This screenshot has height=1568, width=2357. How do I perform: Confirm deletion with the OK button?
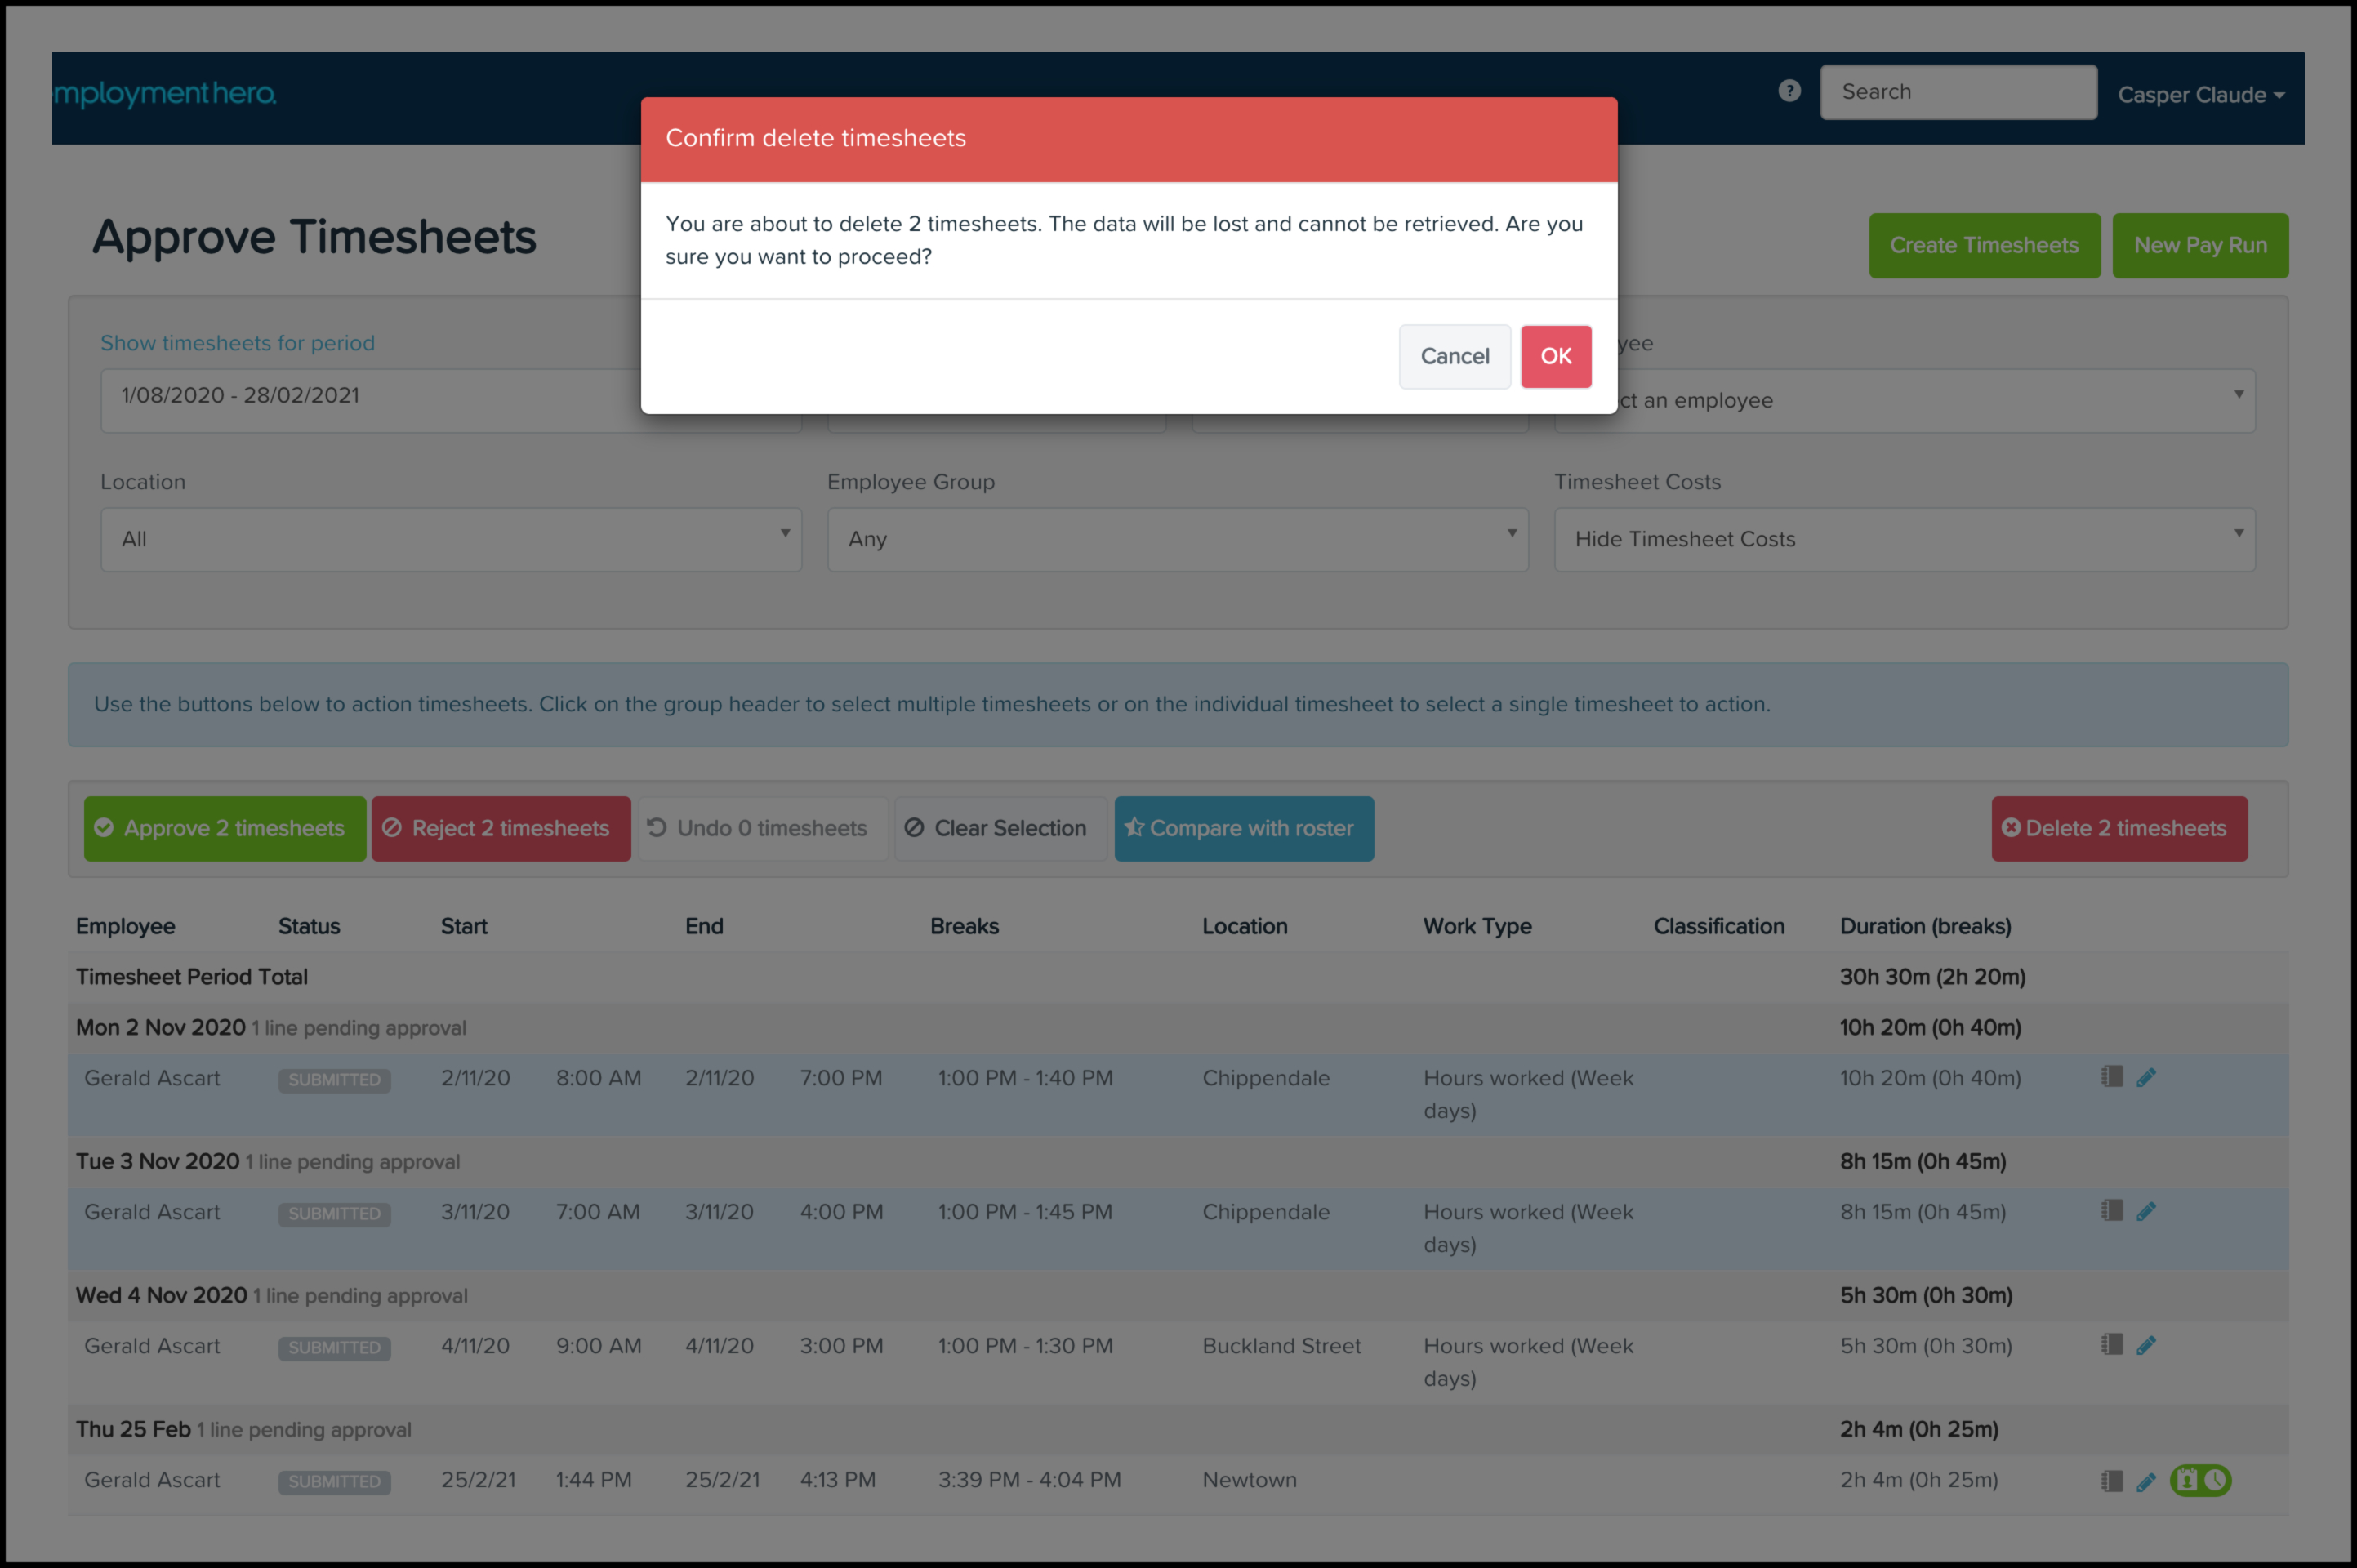pos(1555,356)
